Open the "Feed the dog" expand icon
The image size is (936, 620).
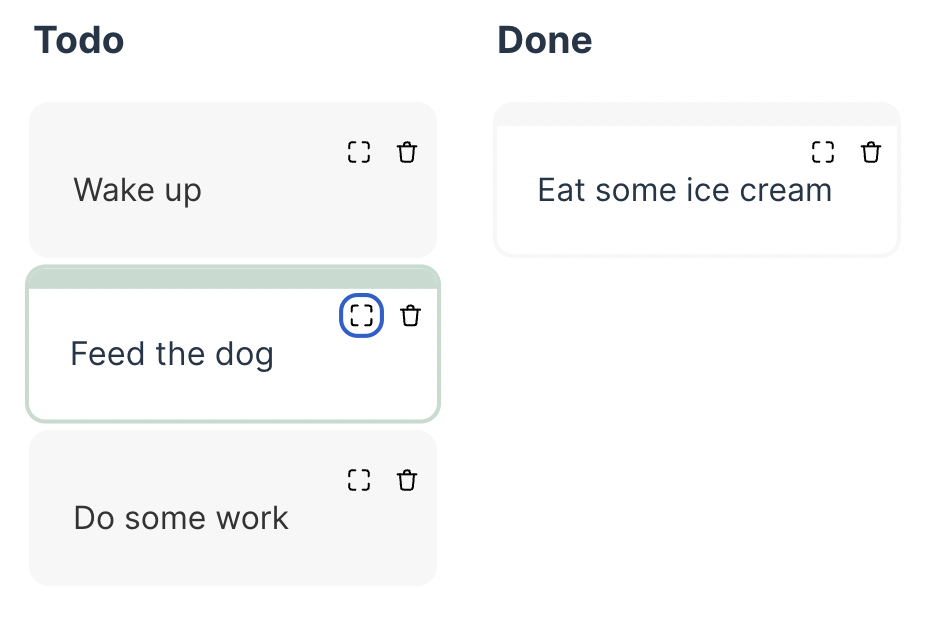tap(361, 316)
